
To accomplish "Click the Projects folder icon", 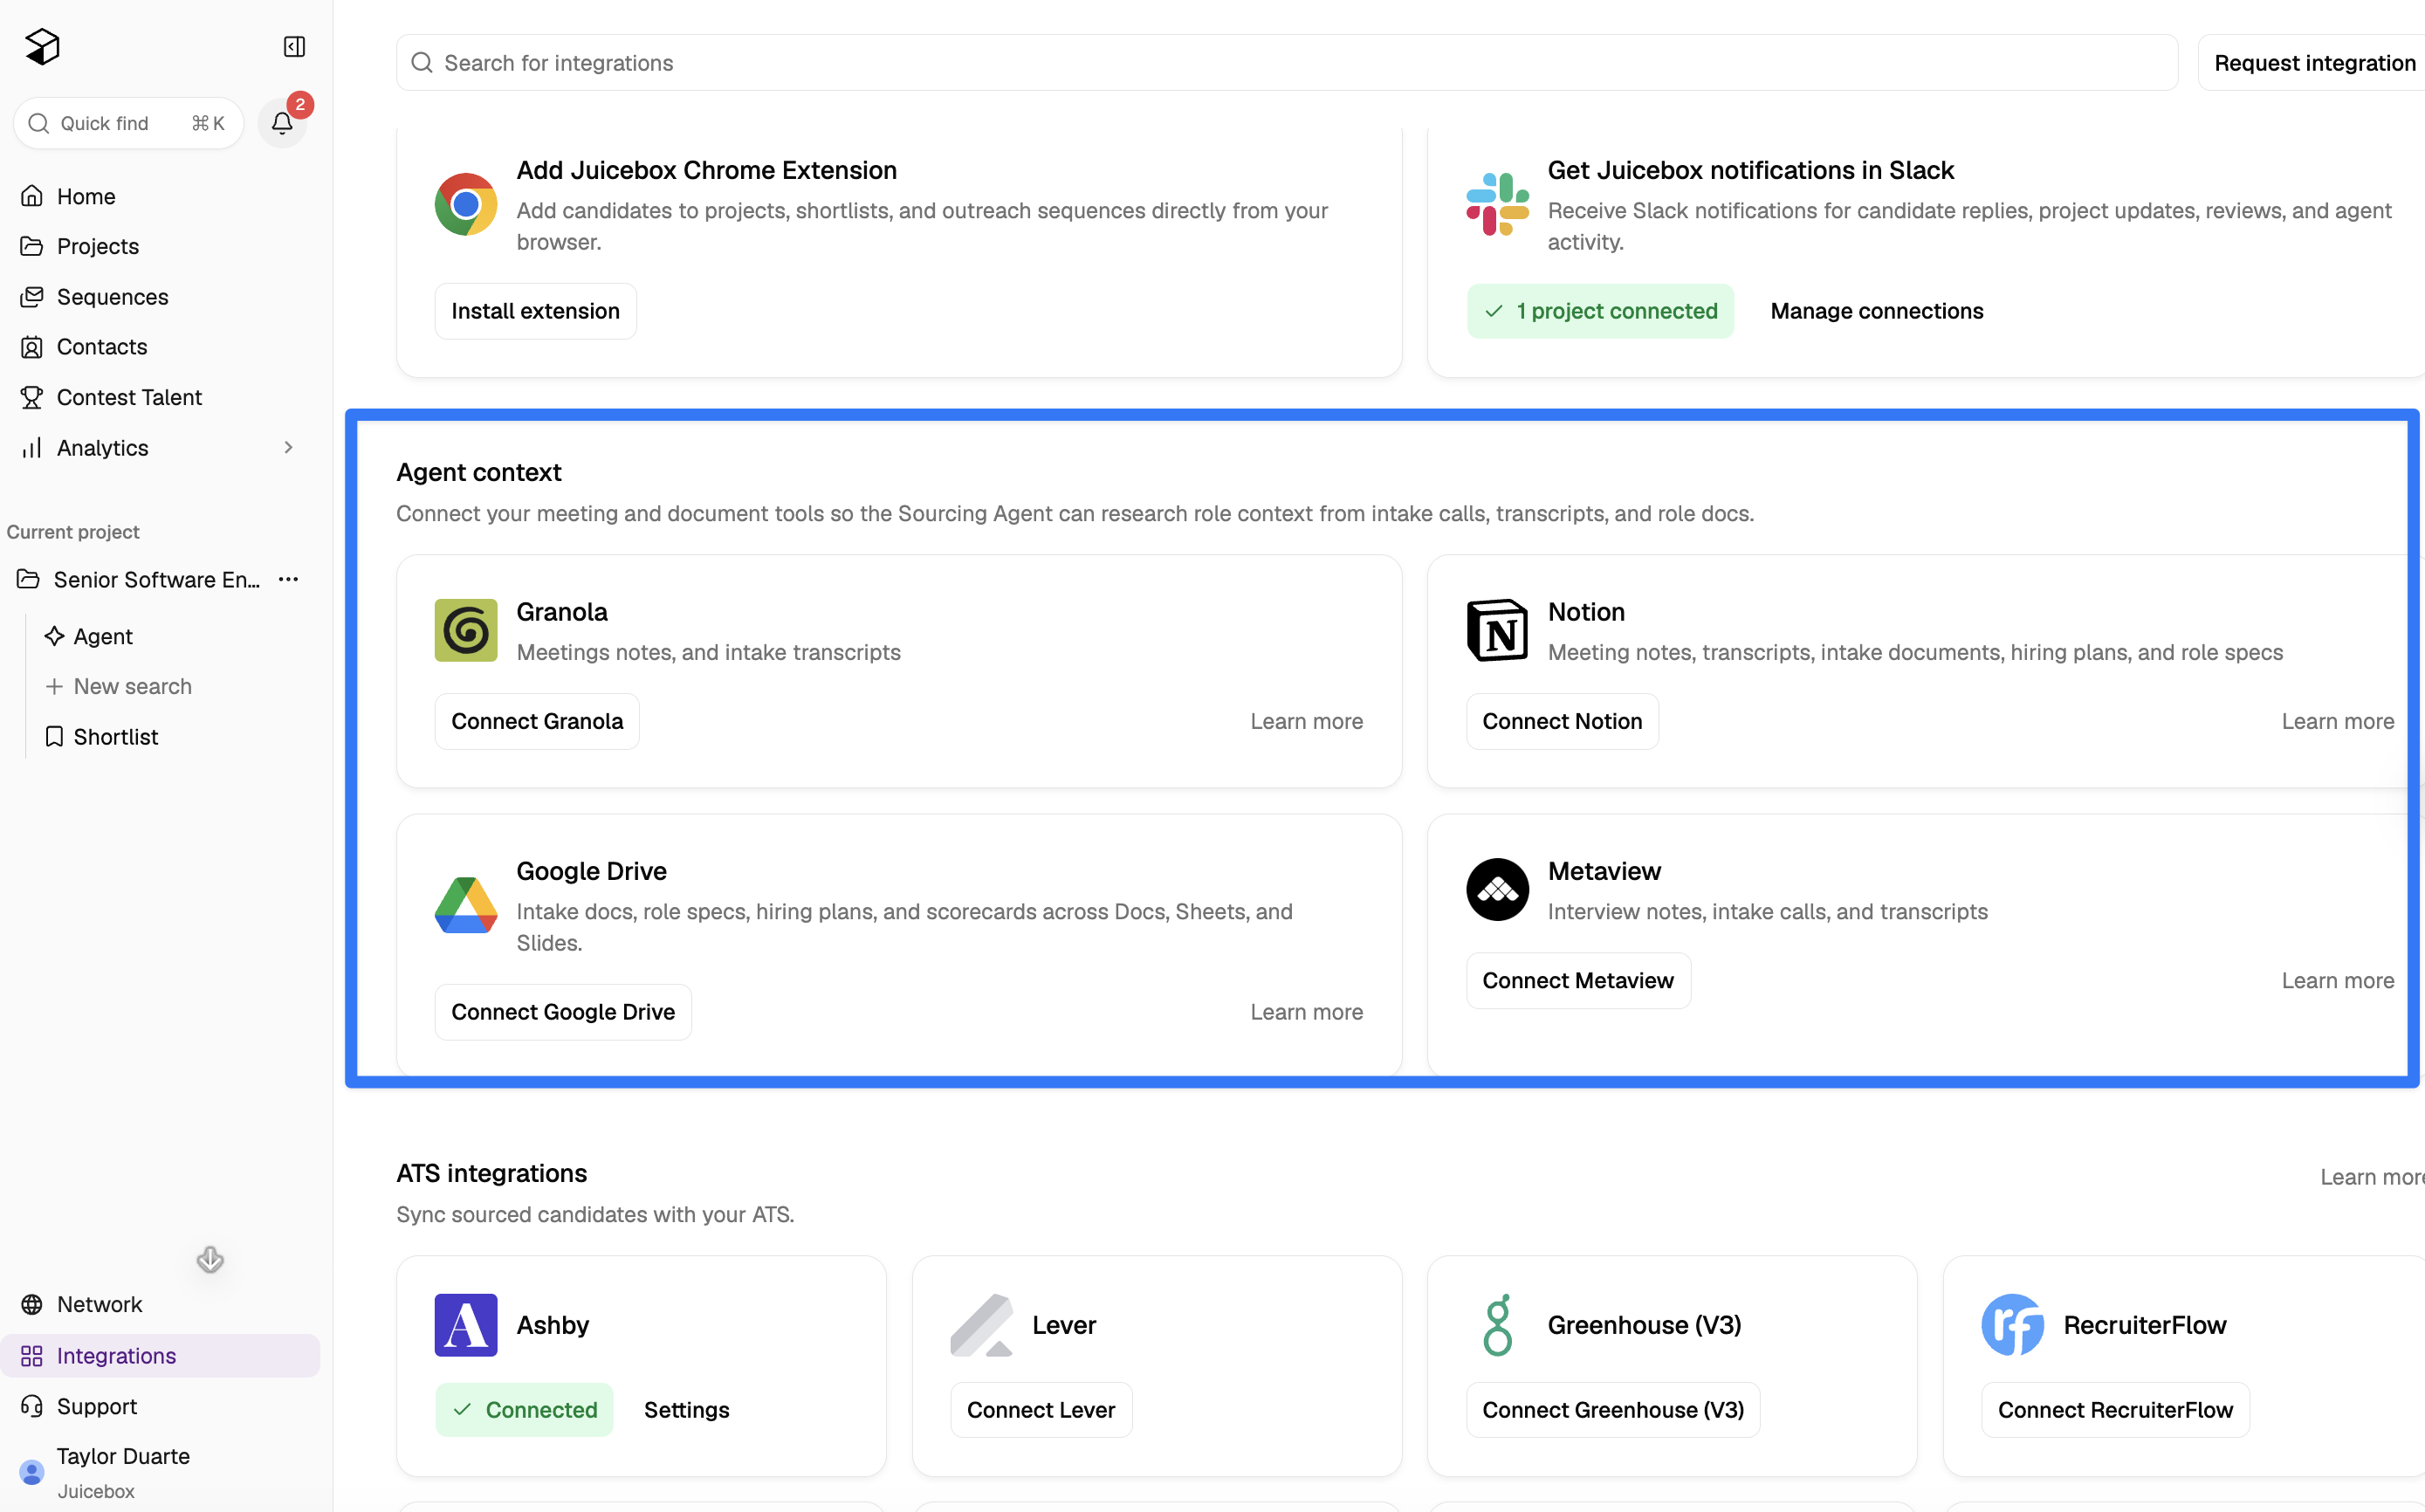I will click(32, 246).
